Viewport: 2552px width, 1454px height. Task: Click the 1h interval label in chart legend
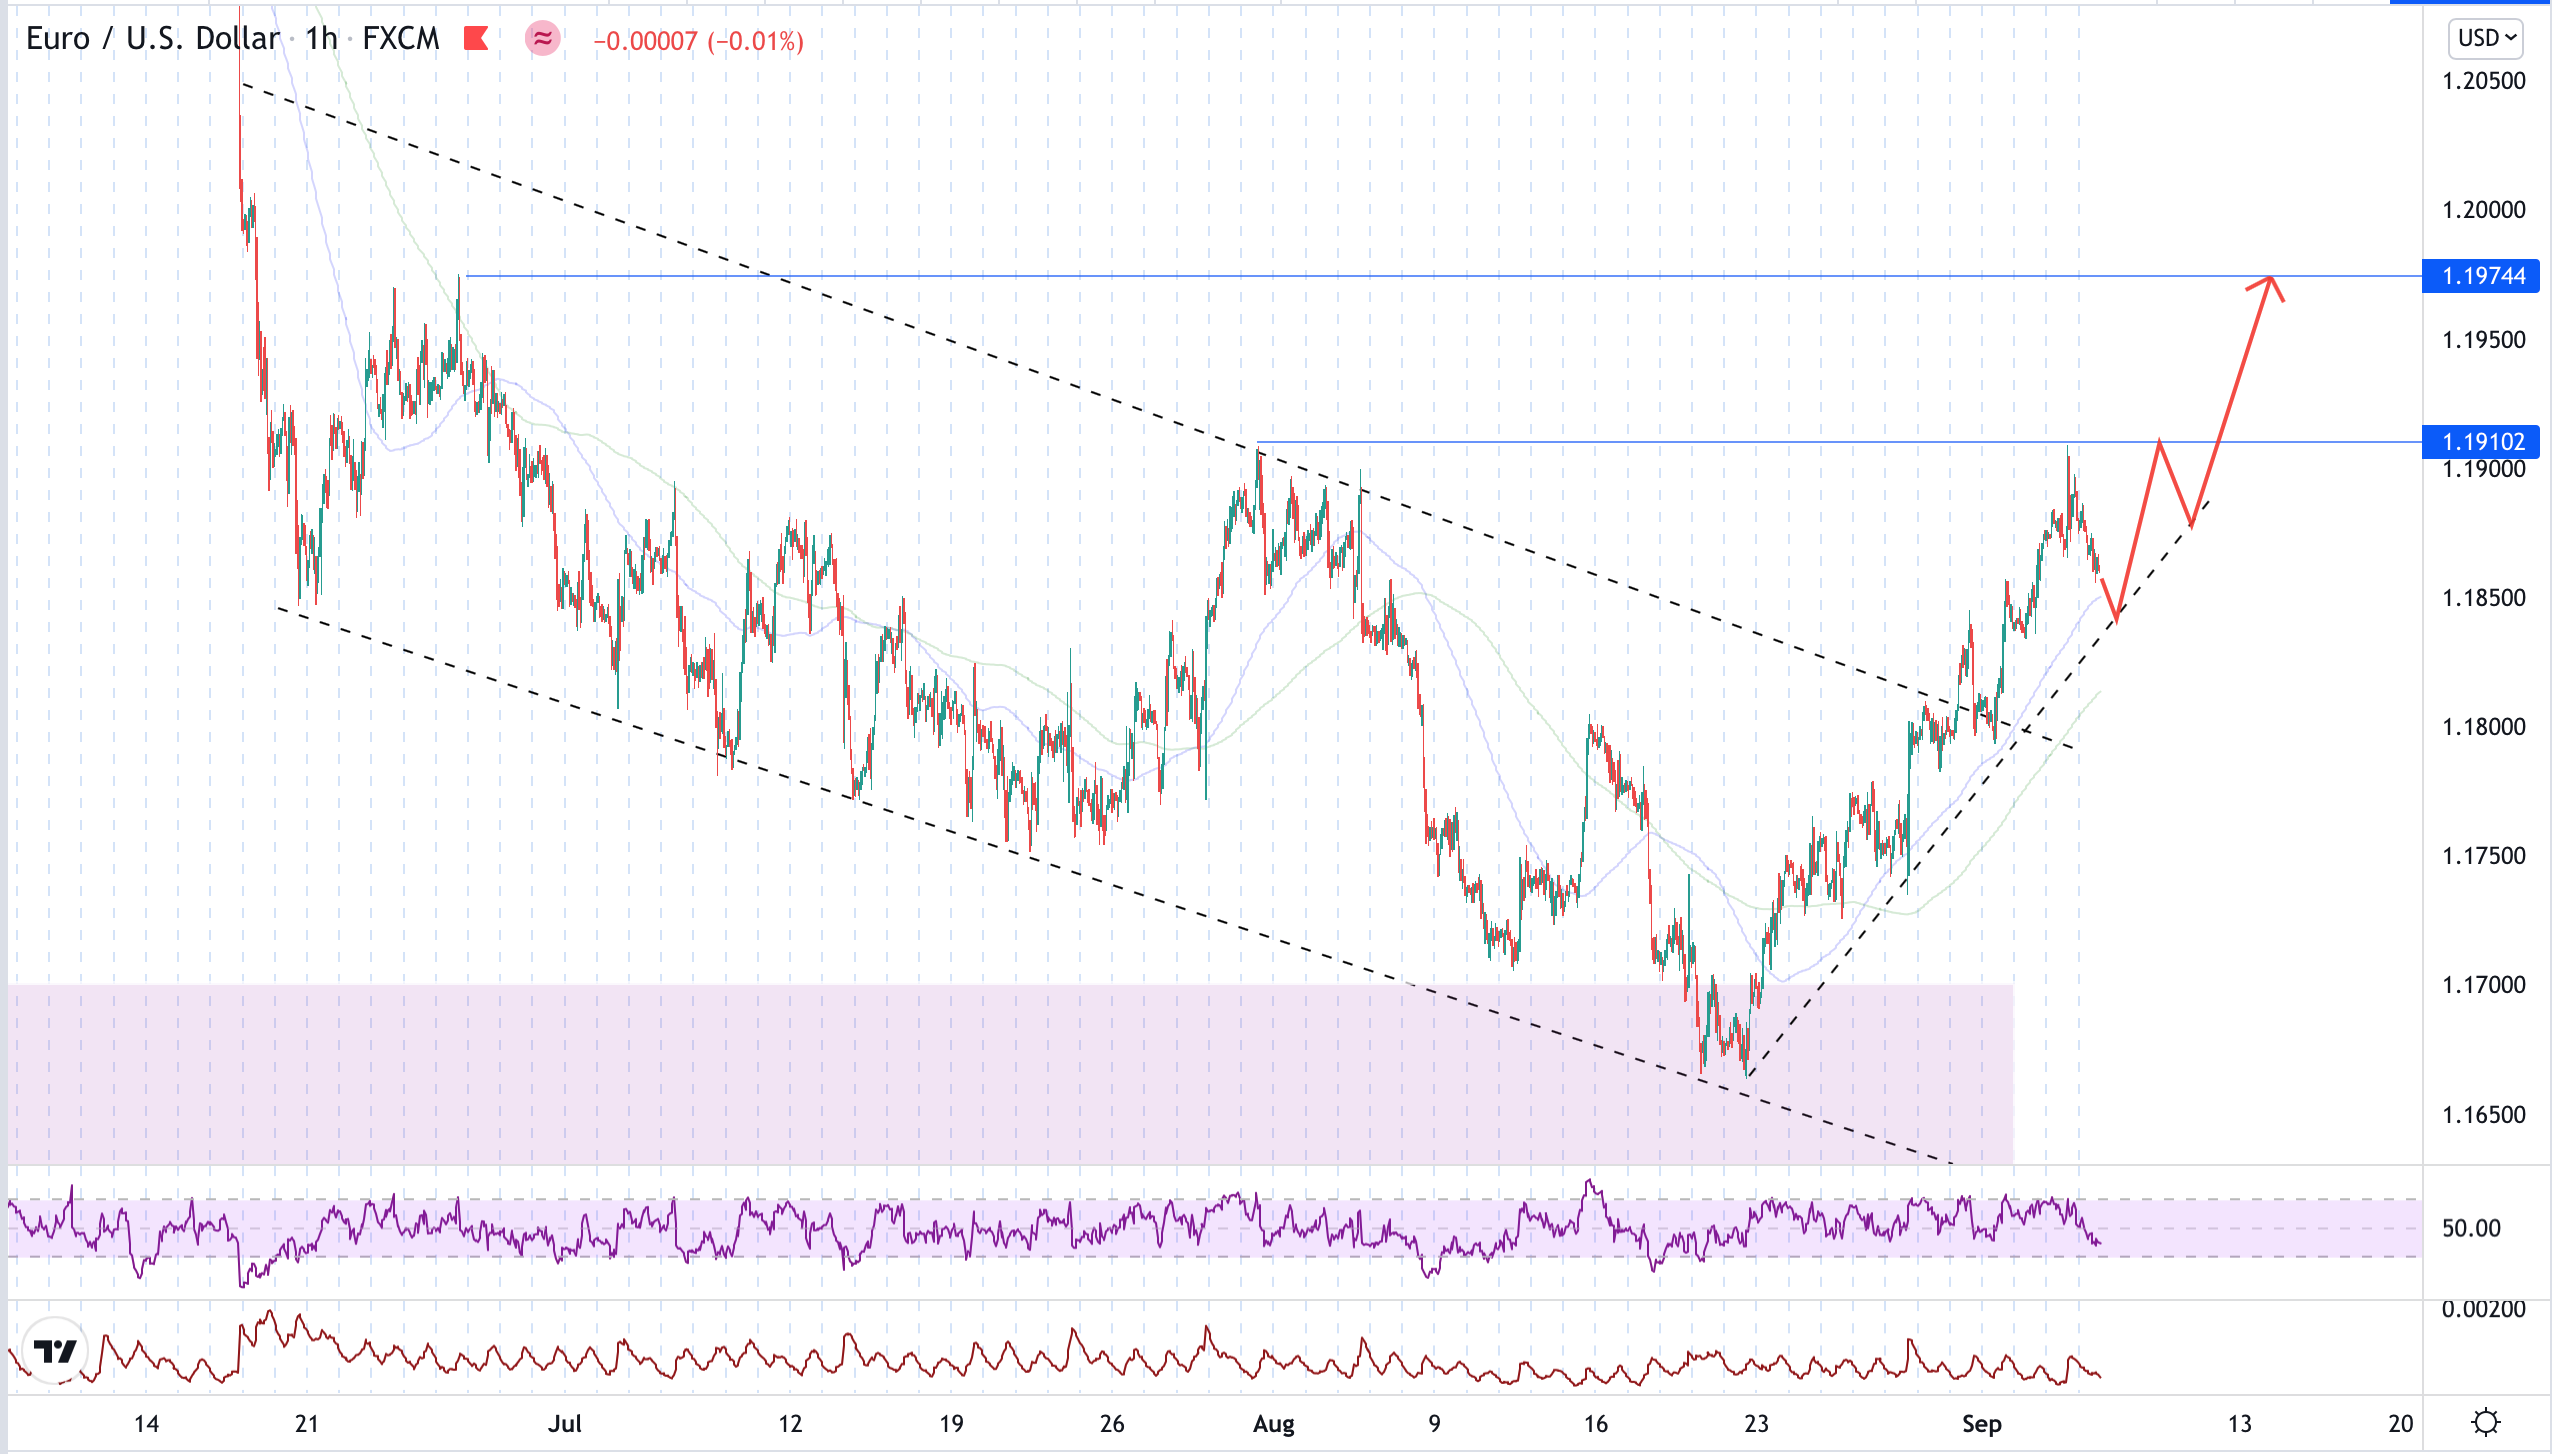321,39
